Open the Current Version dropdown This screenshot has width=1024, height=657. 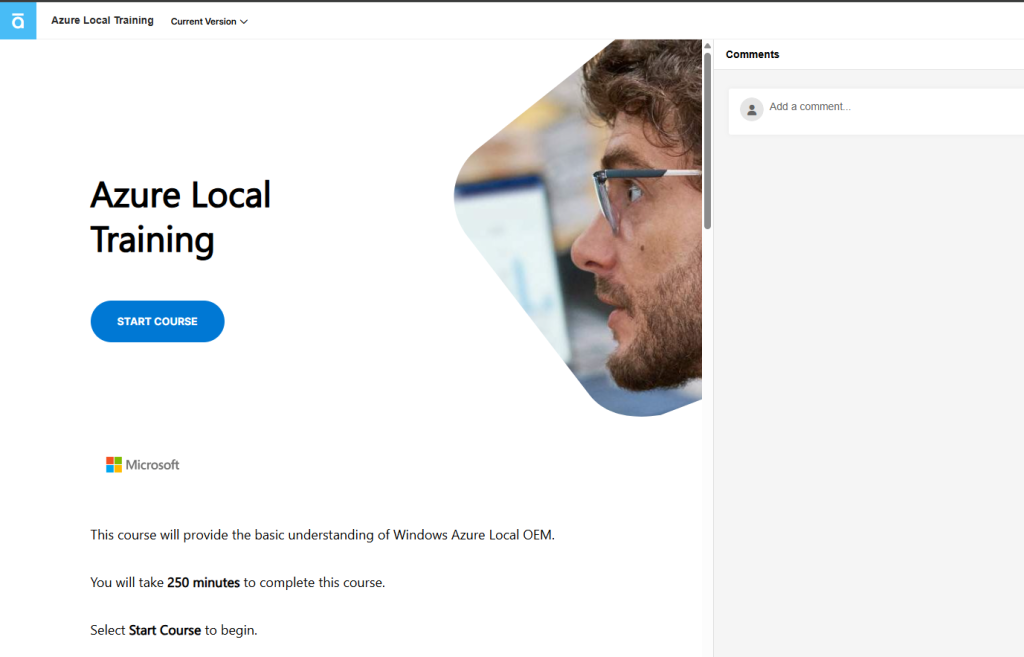coord(209,22)
